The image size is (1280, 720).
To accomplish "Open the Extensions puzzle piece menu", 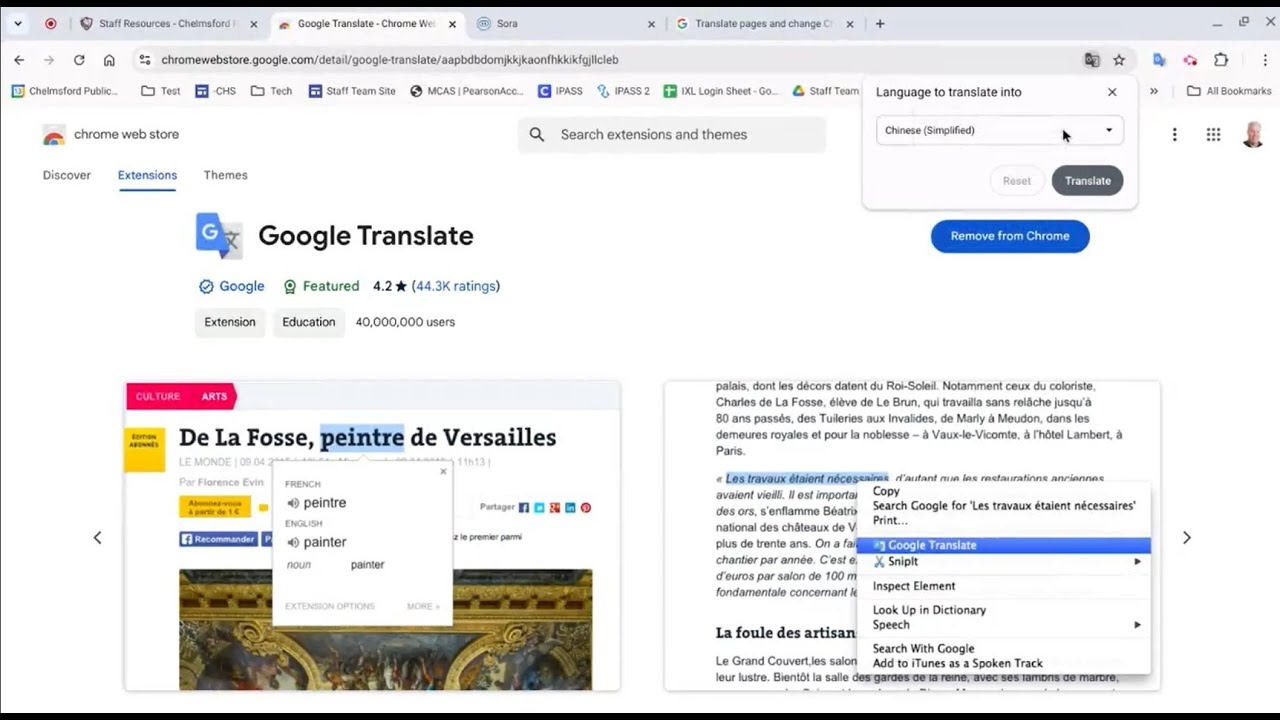I will [x=1221, y=60].
